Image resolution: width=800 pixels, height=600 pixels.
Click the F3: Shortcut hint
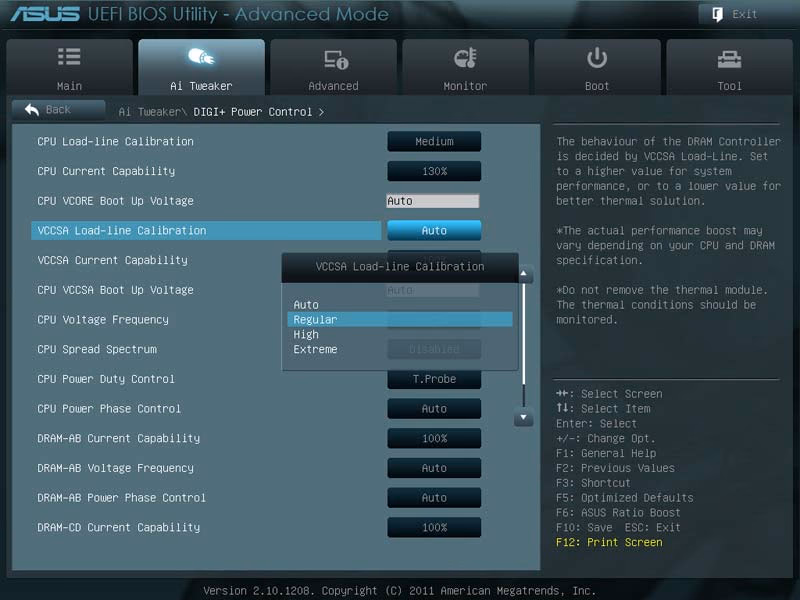coord(593,483)
